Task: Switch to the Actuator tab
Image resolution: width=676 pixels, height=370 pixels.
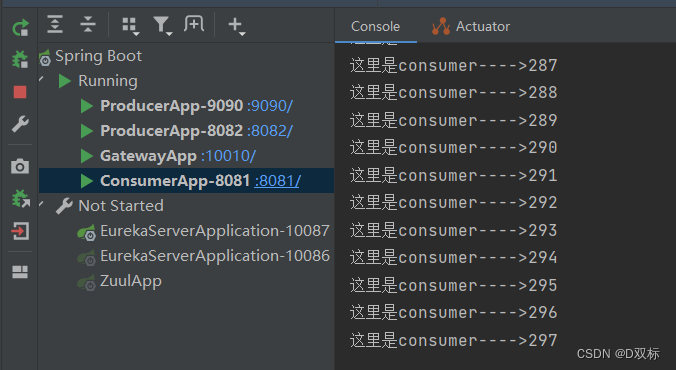Action: pyautogui.click(x=471, y=26)
